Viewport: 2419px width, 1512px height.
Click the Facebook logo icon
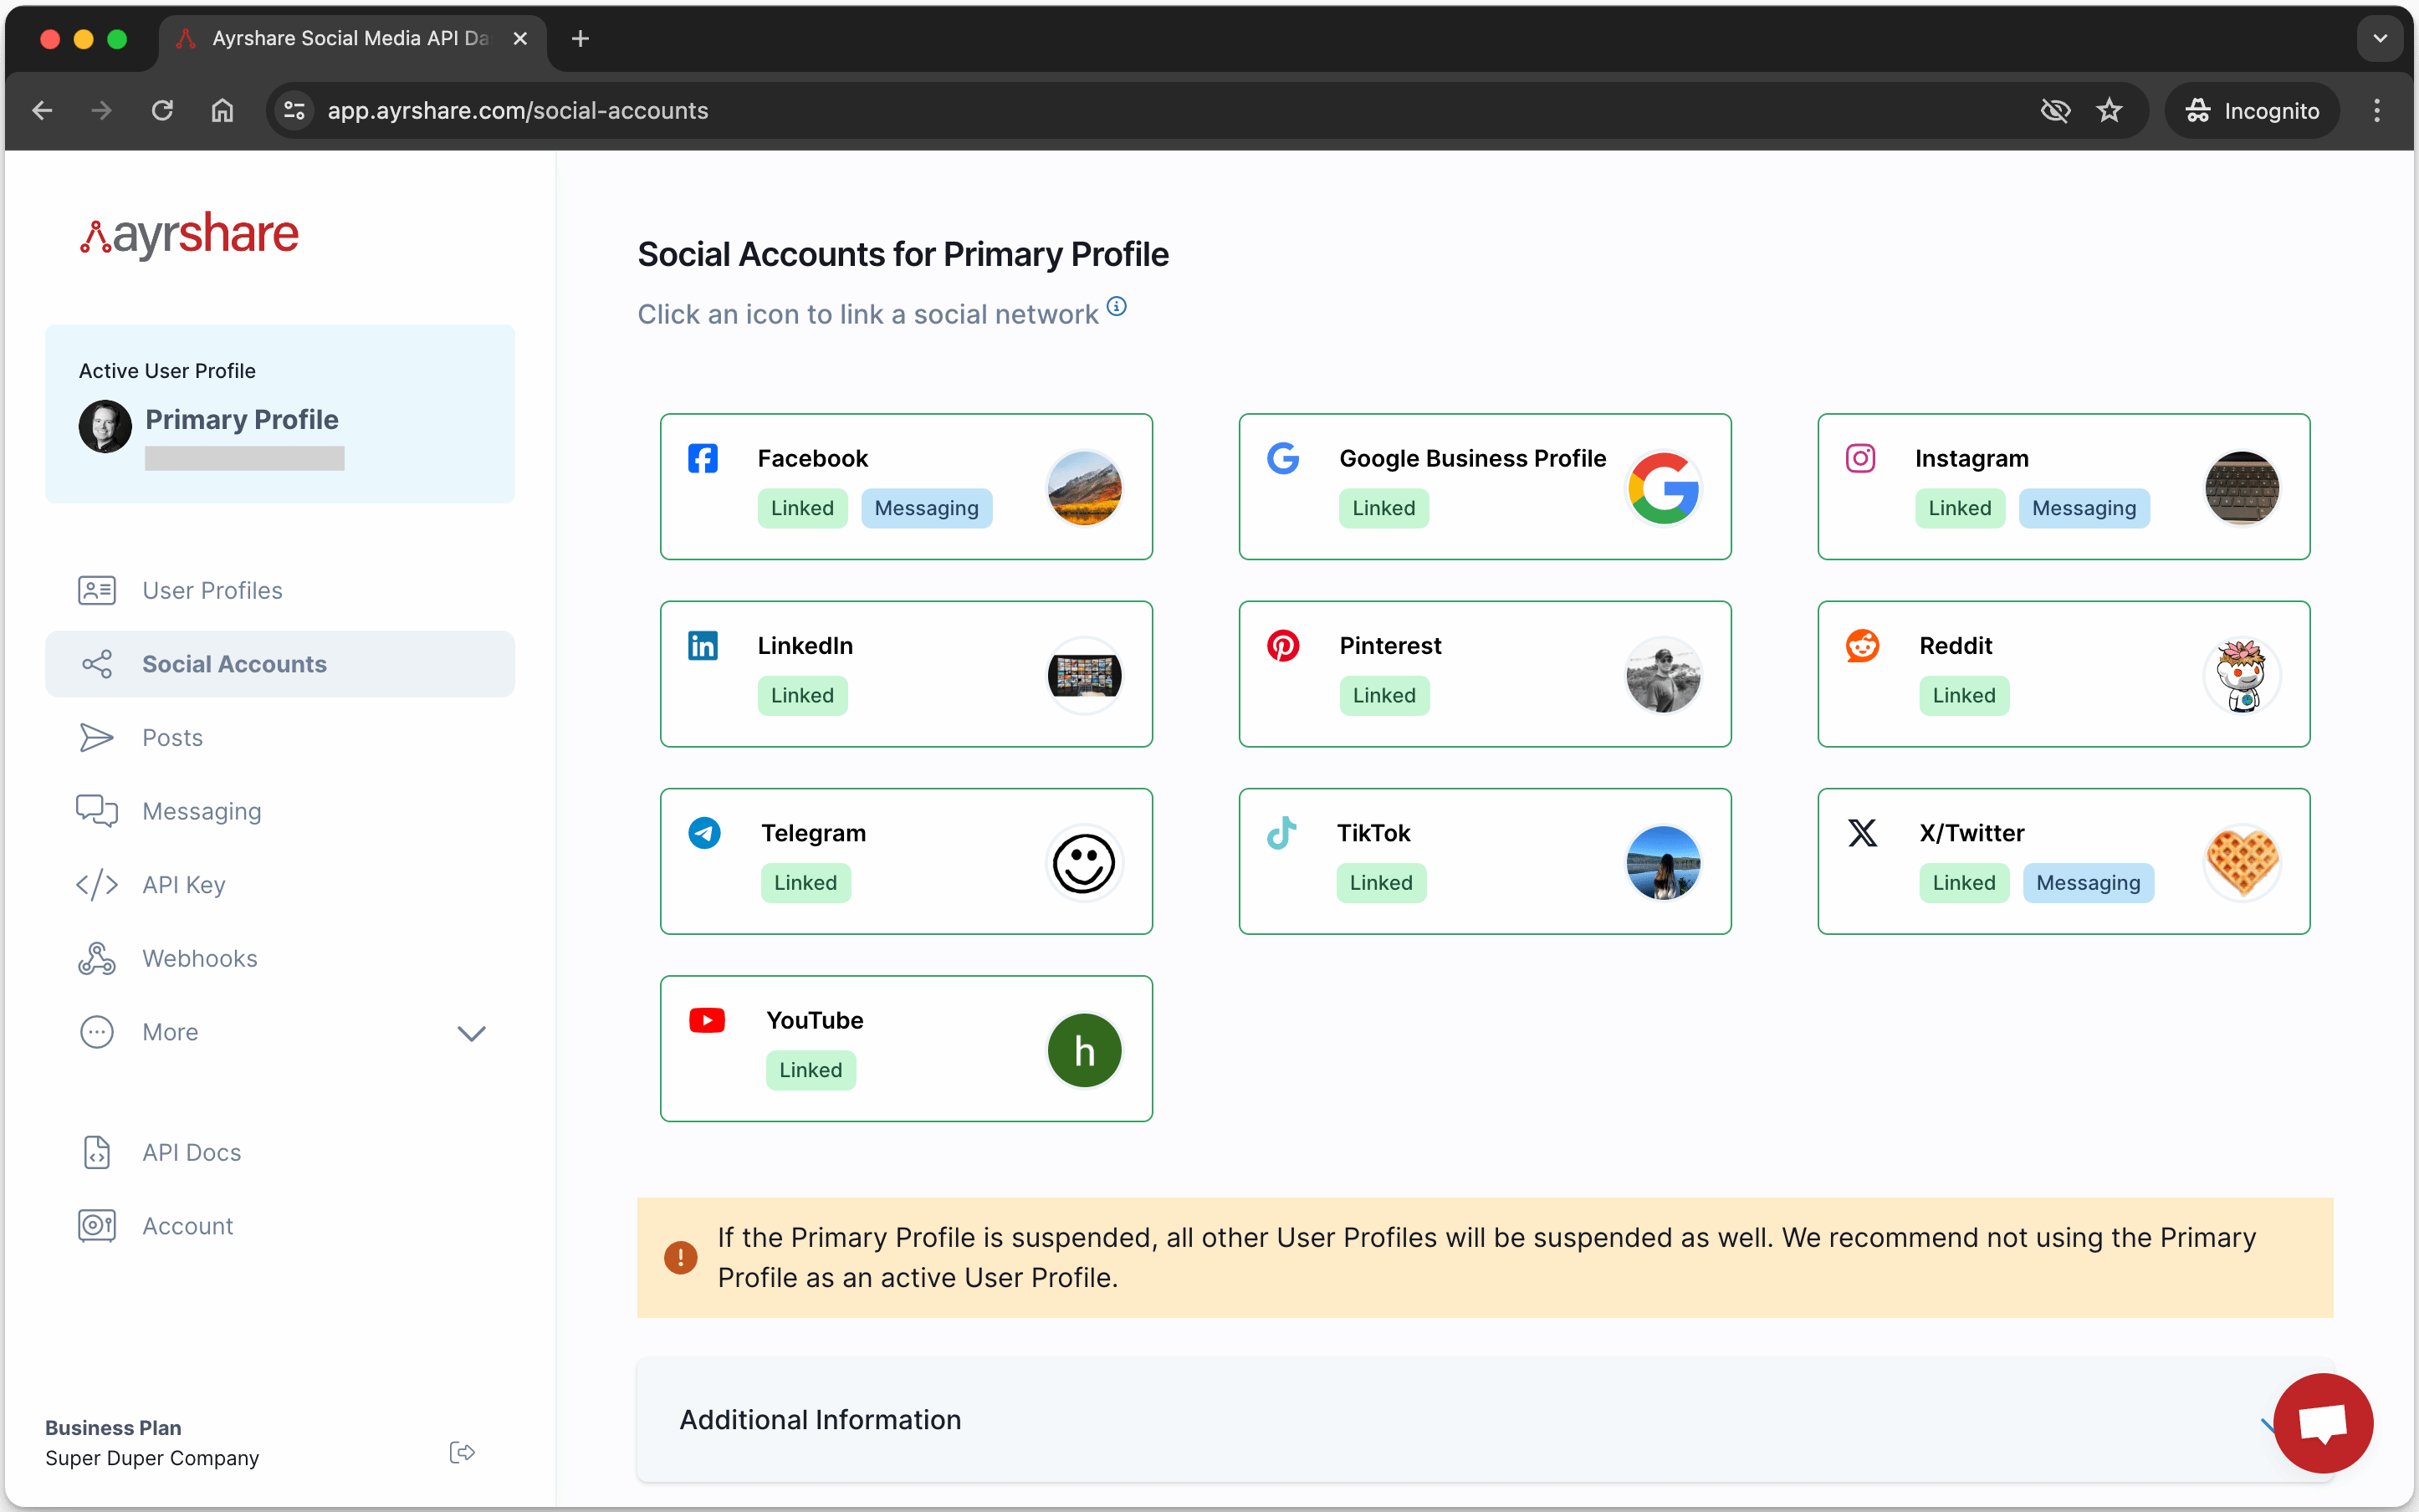point(703,458)
